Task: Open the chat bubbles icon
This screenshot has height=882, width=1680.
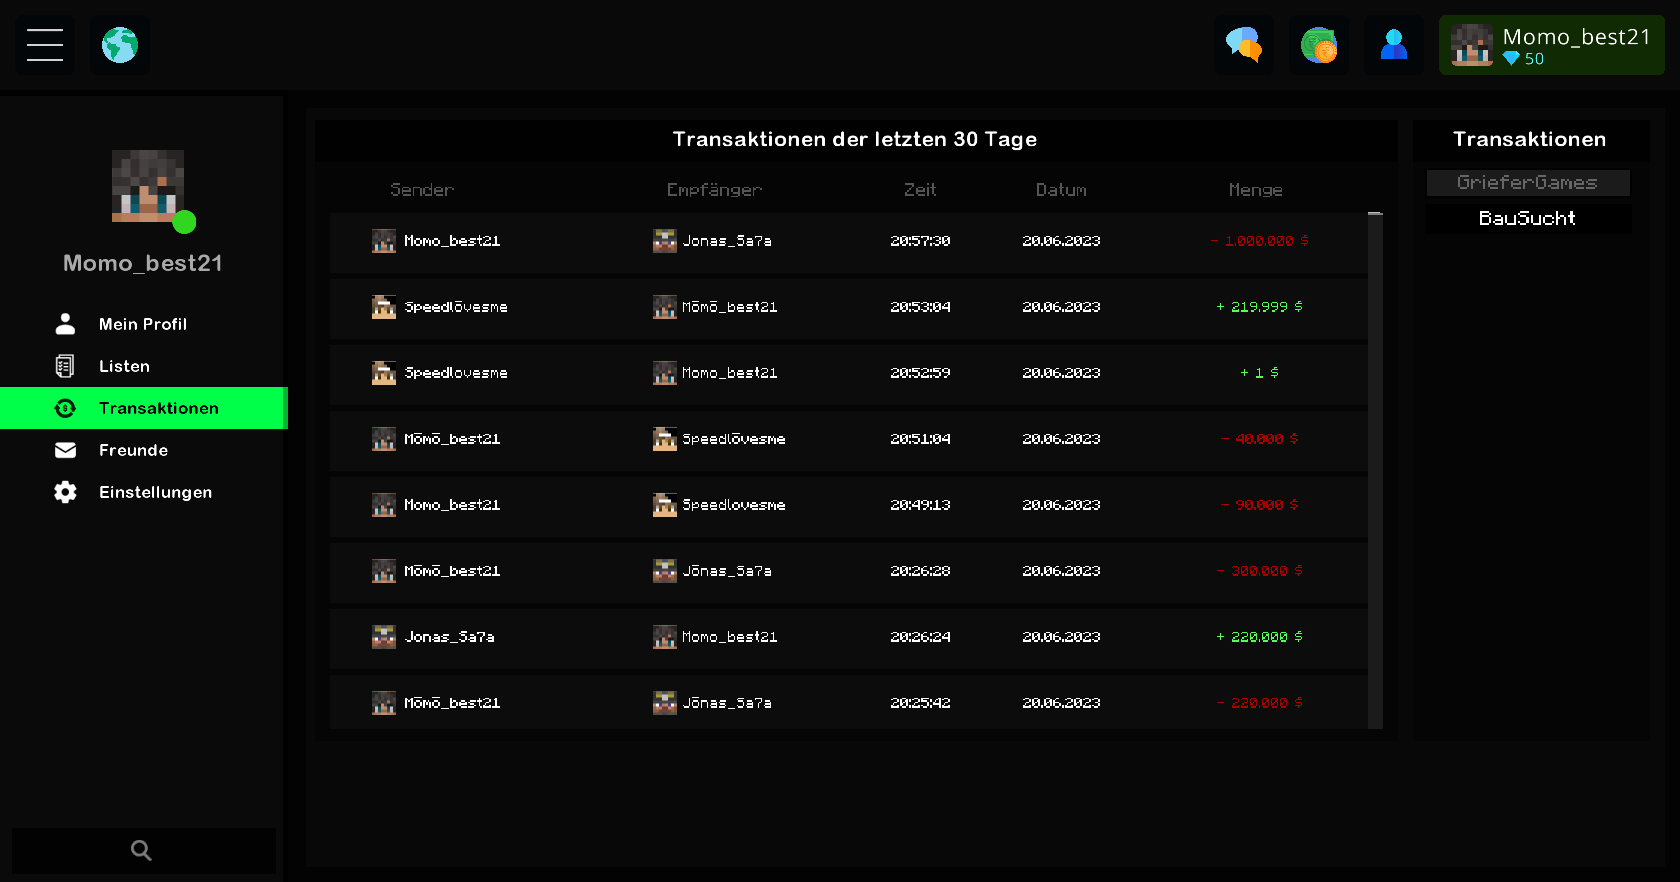Action: (1244, 45)
